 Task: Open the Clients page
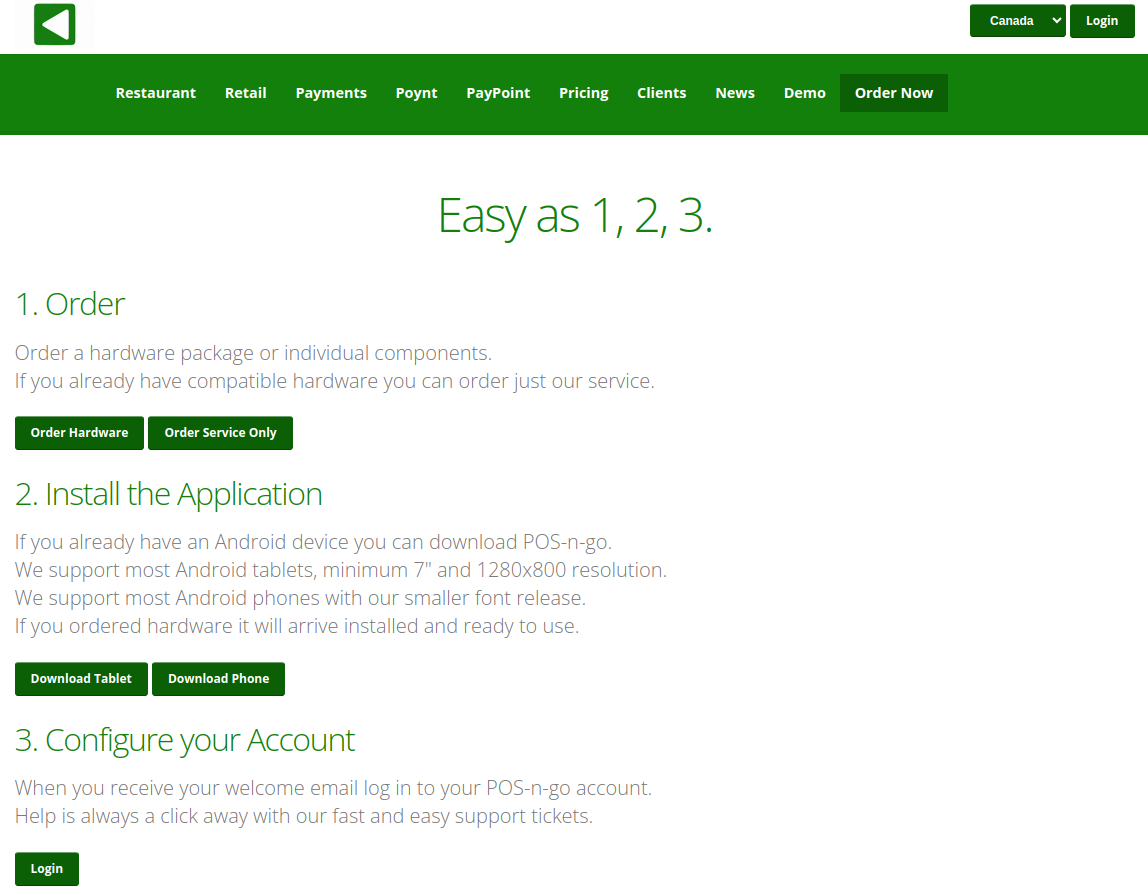[661, 93]
